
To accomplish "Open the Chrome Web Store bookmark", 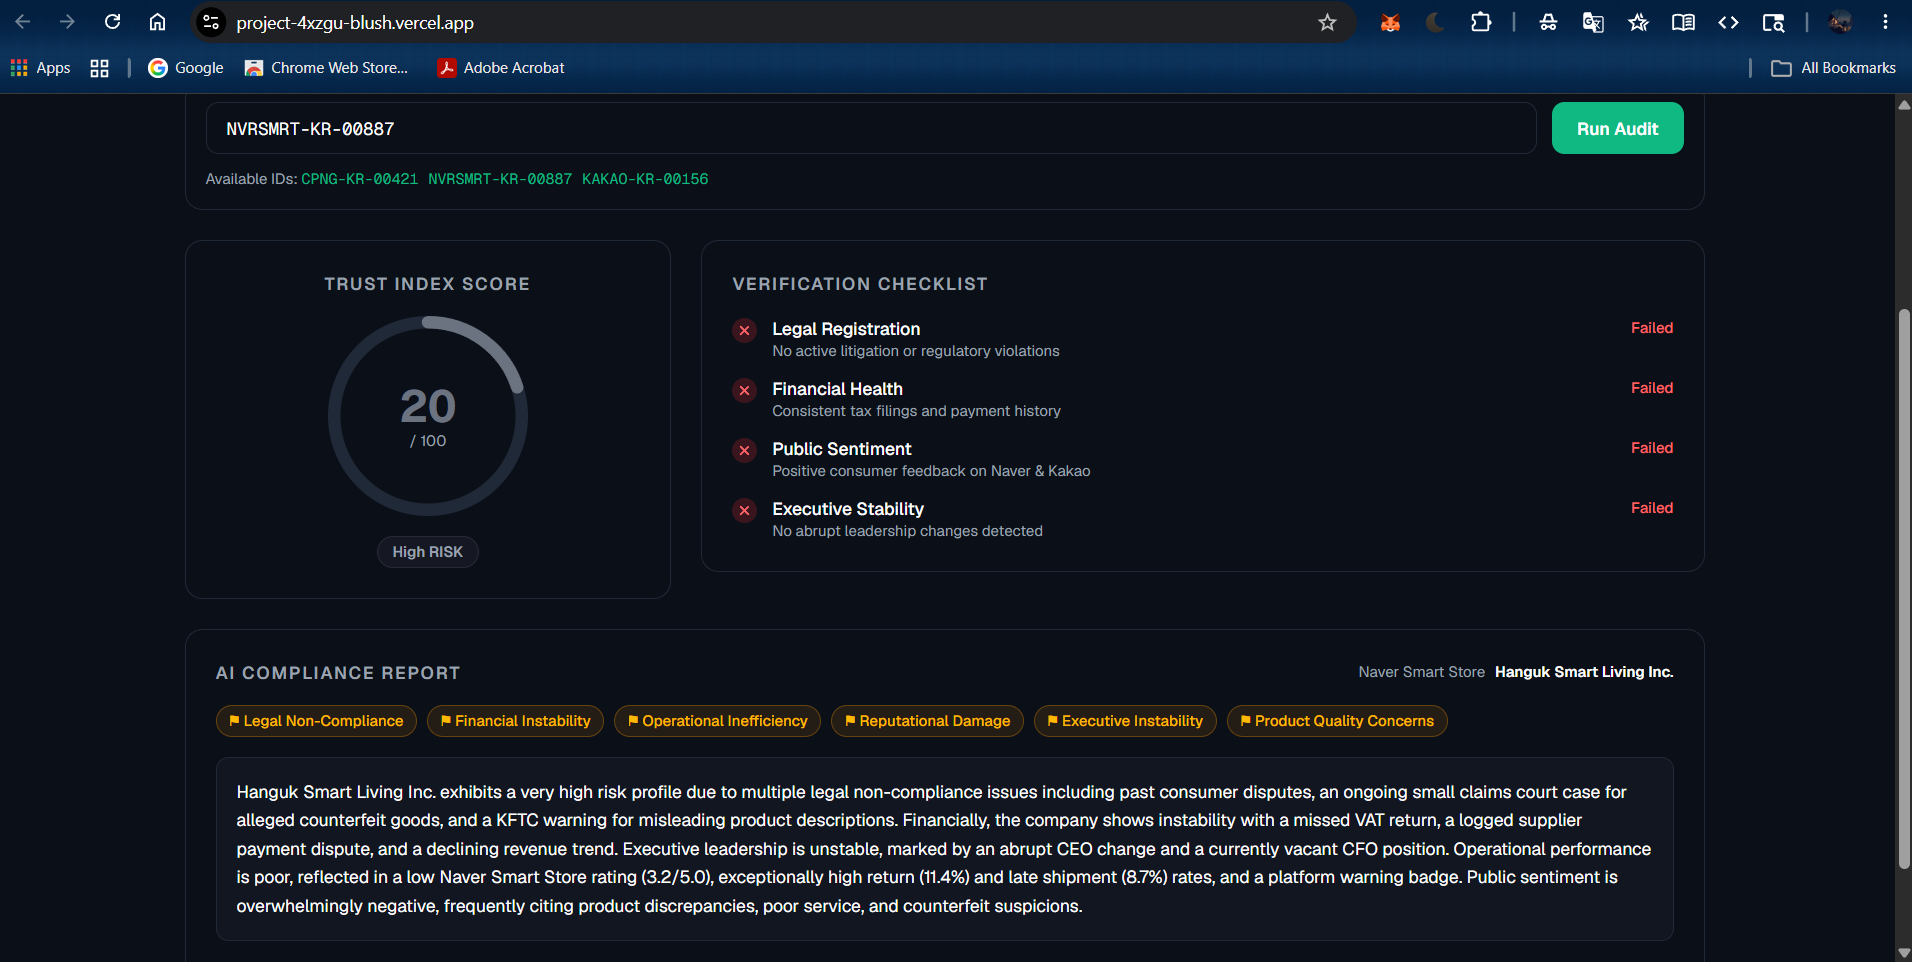I will (x=326, y=68).
